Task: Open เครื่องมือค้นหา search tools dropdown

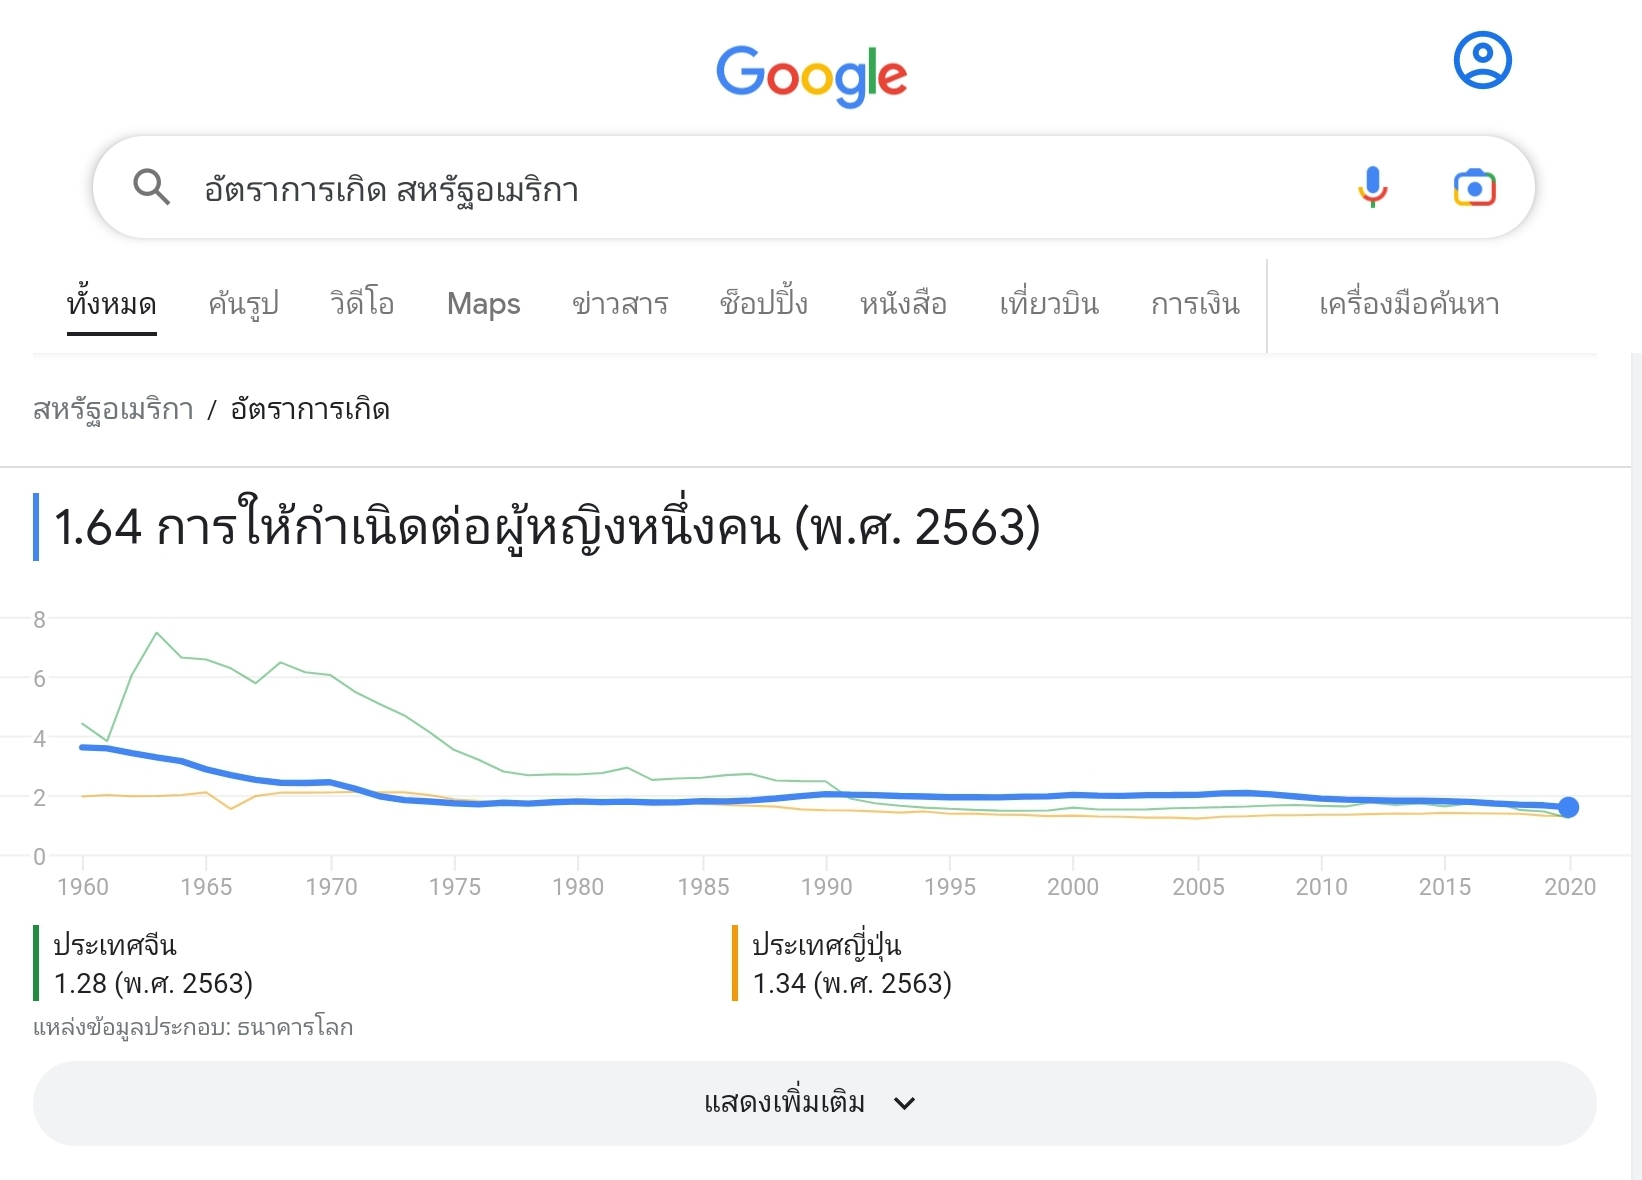Action: [x=1409, y=303]
